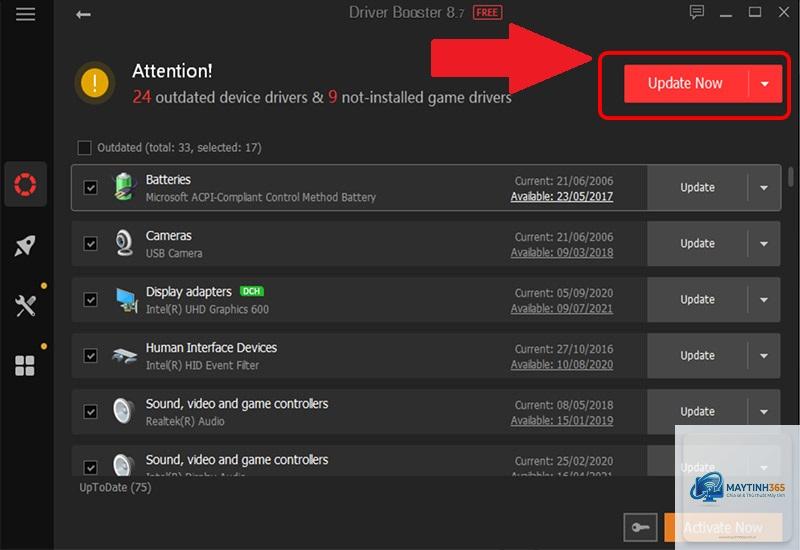Open the Boost rocket section

click(x=25, y=246)
